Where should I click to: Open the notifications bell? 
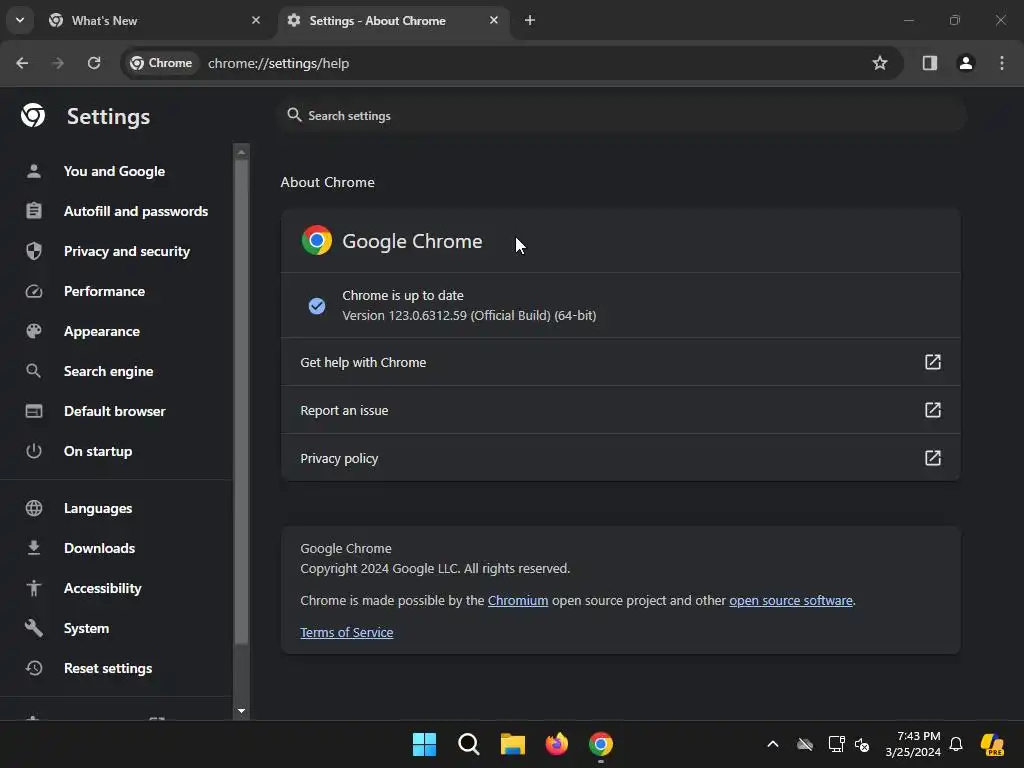956,744
